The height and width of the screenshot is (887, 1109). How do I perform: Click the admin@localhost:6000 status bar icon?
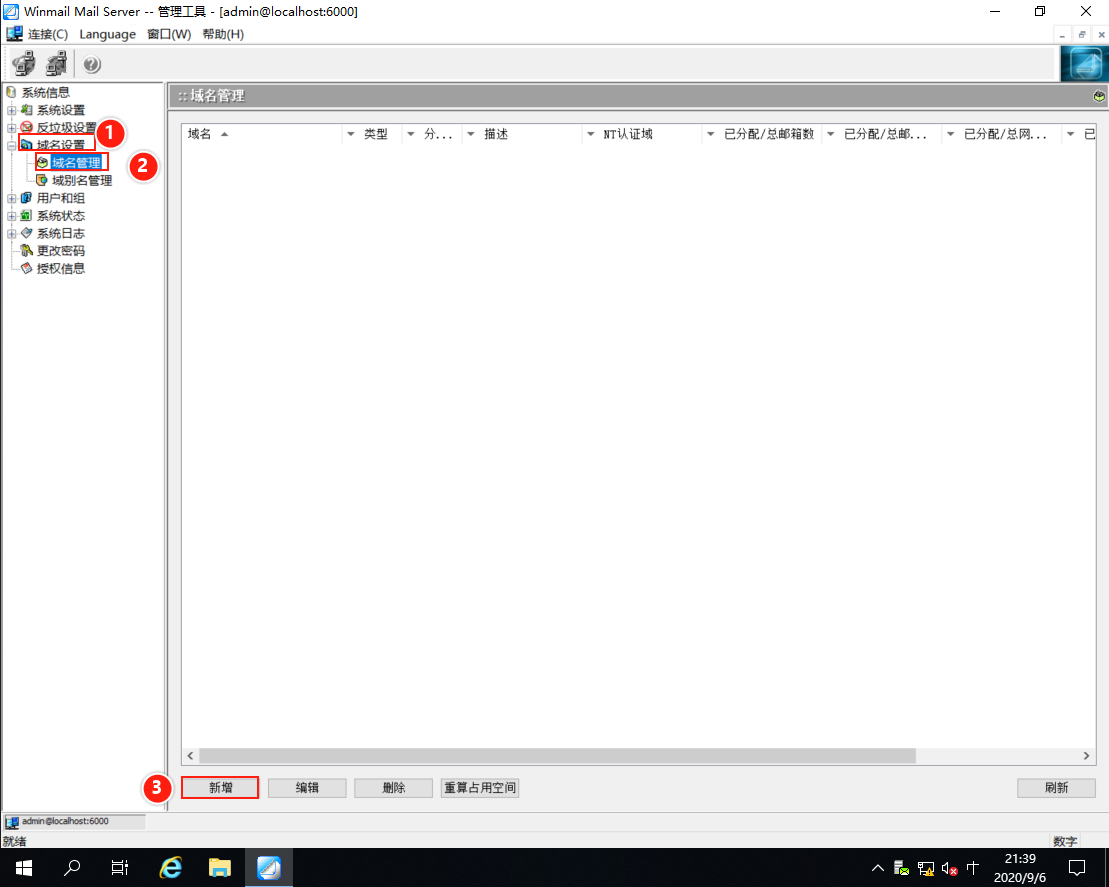tap(11, 822)
